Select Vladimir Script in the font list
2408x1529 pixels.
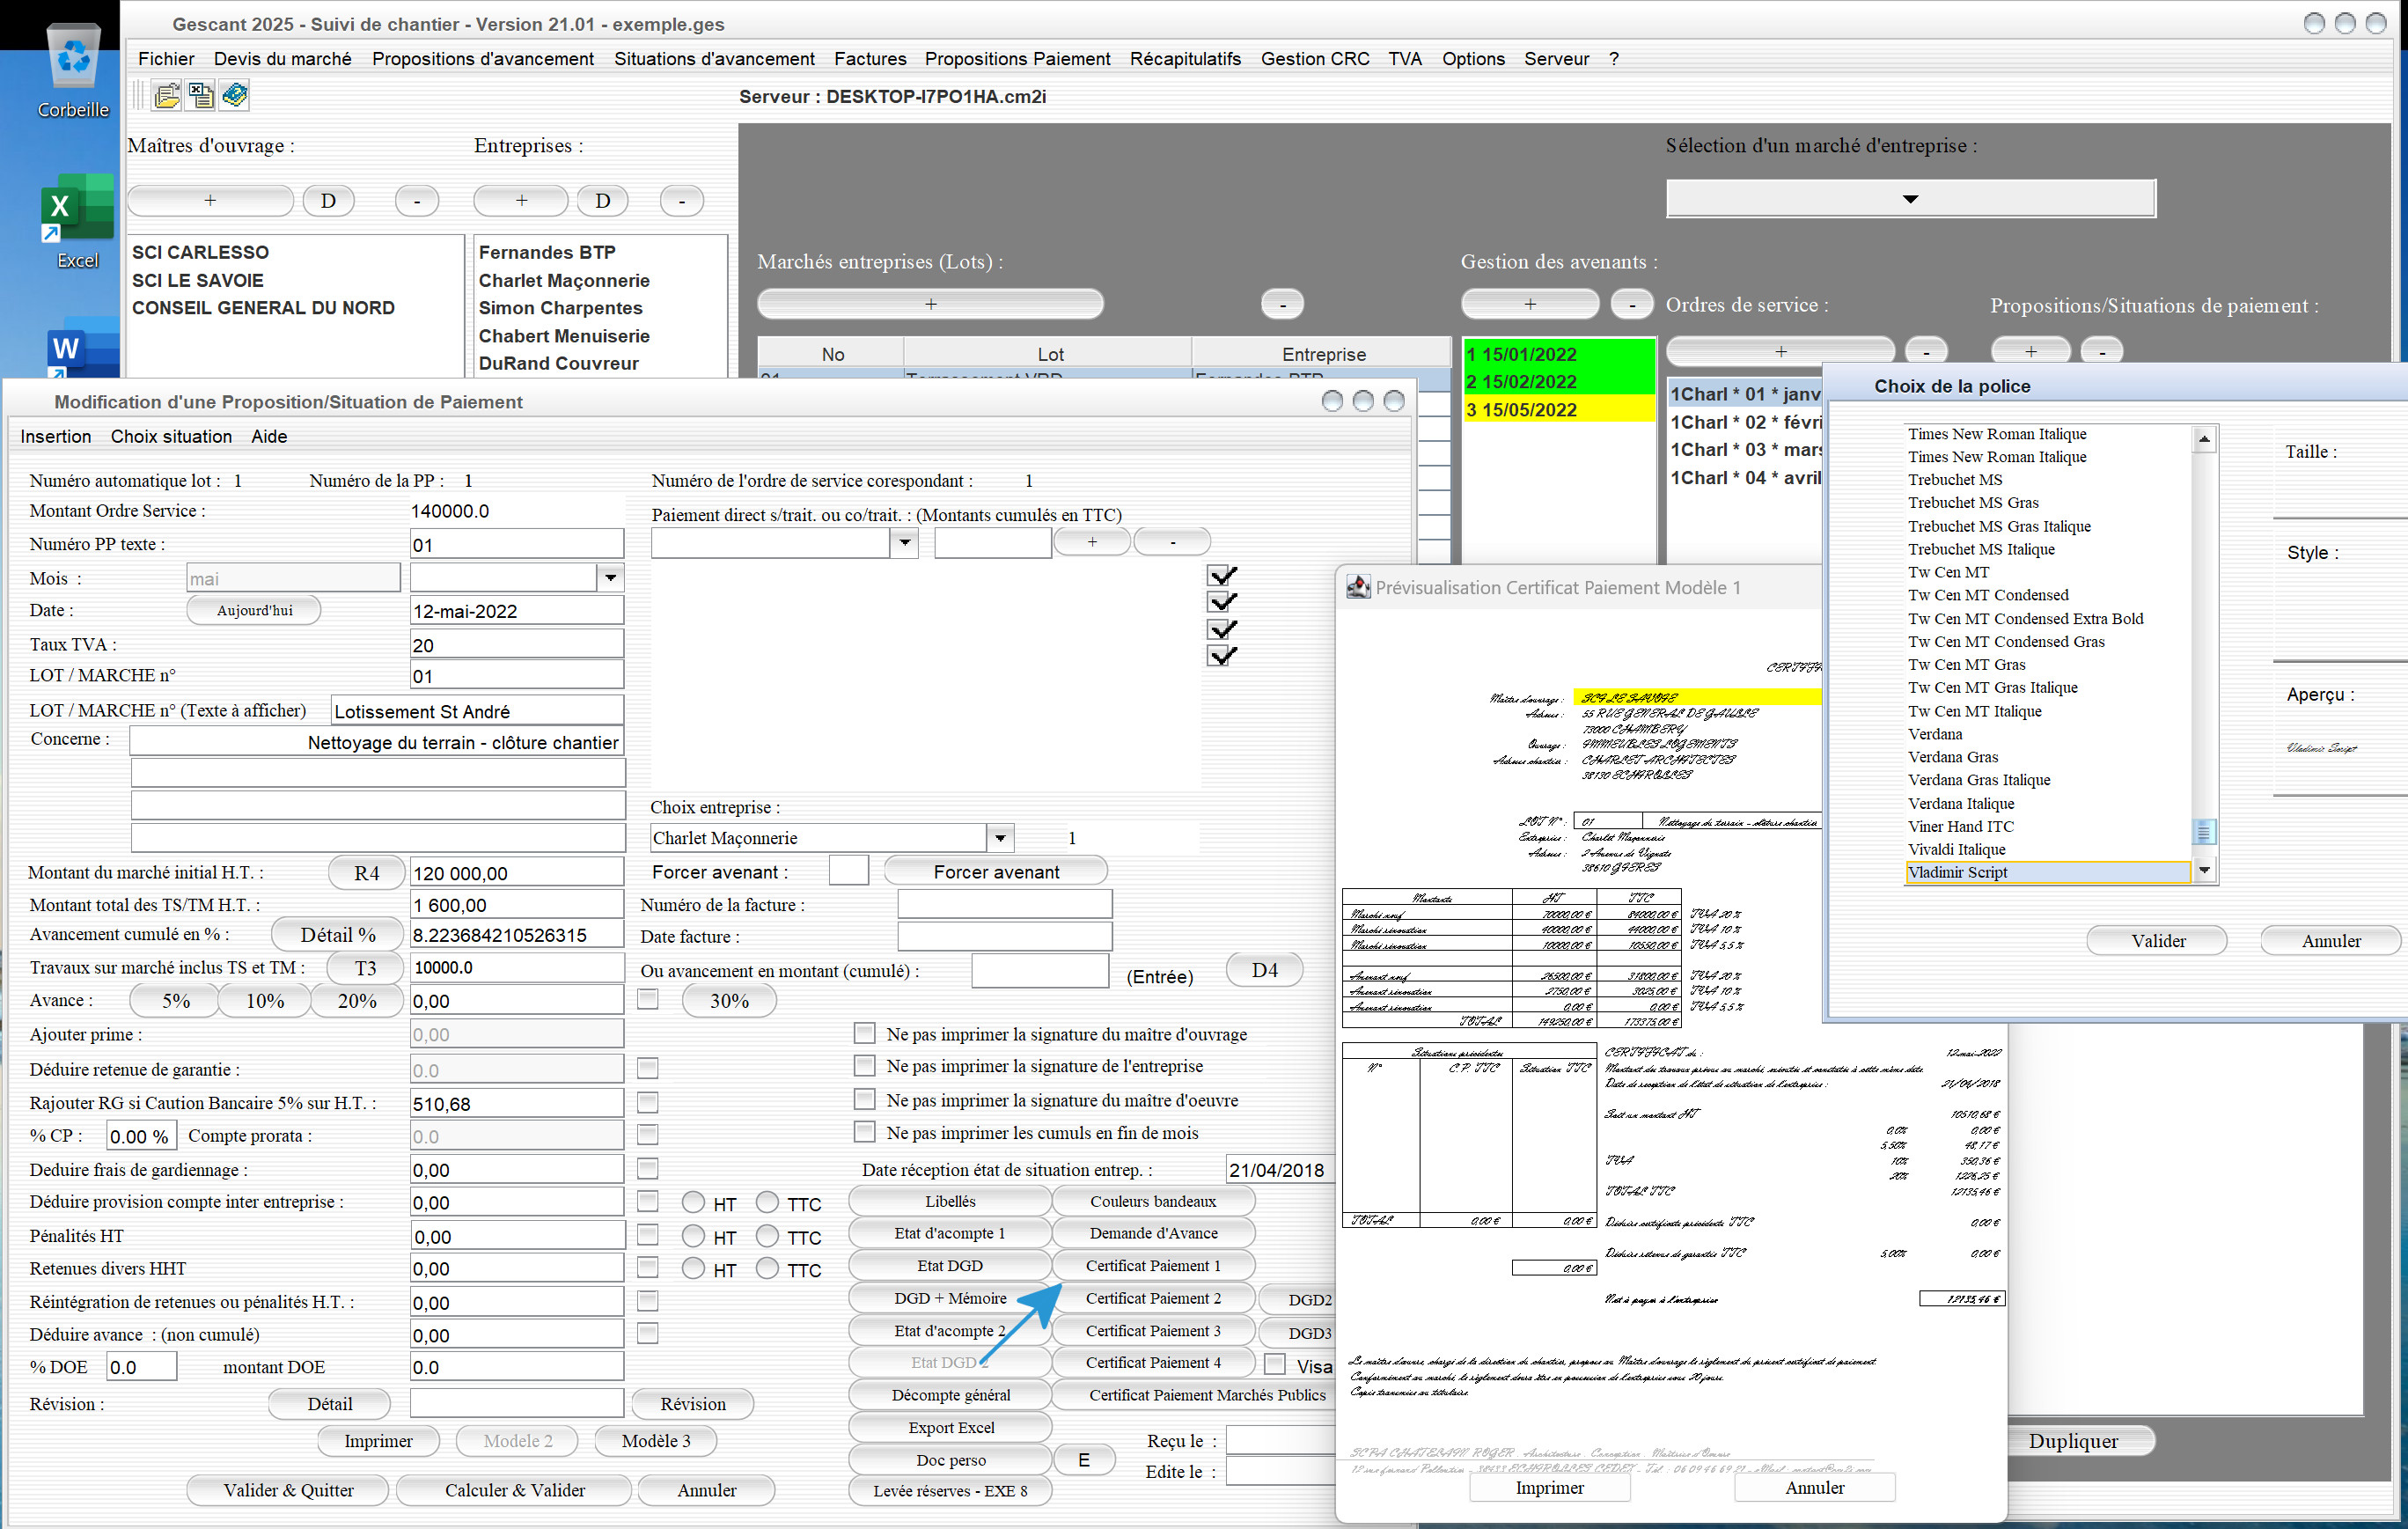(2047, 872)
